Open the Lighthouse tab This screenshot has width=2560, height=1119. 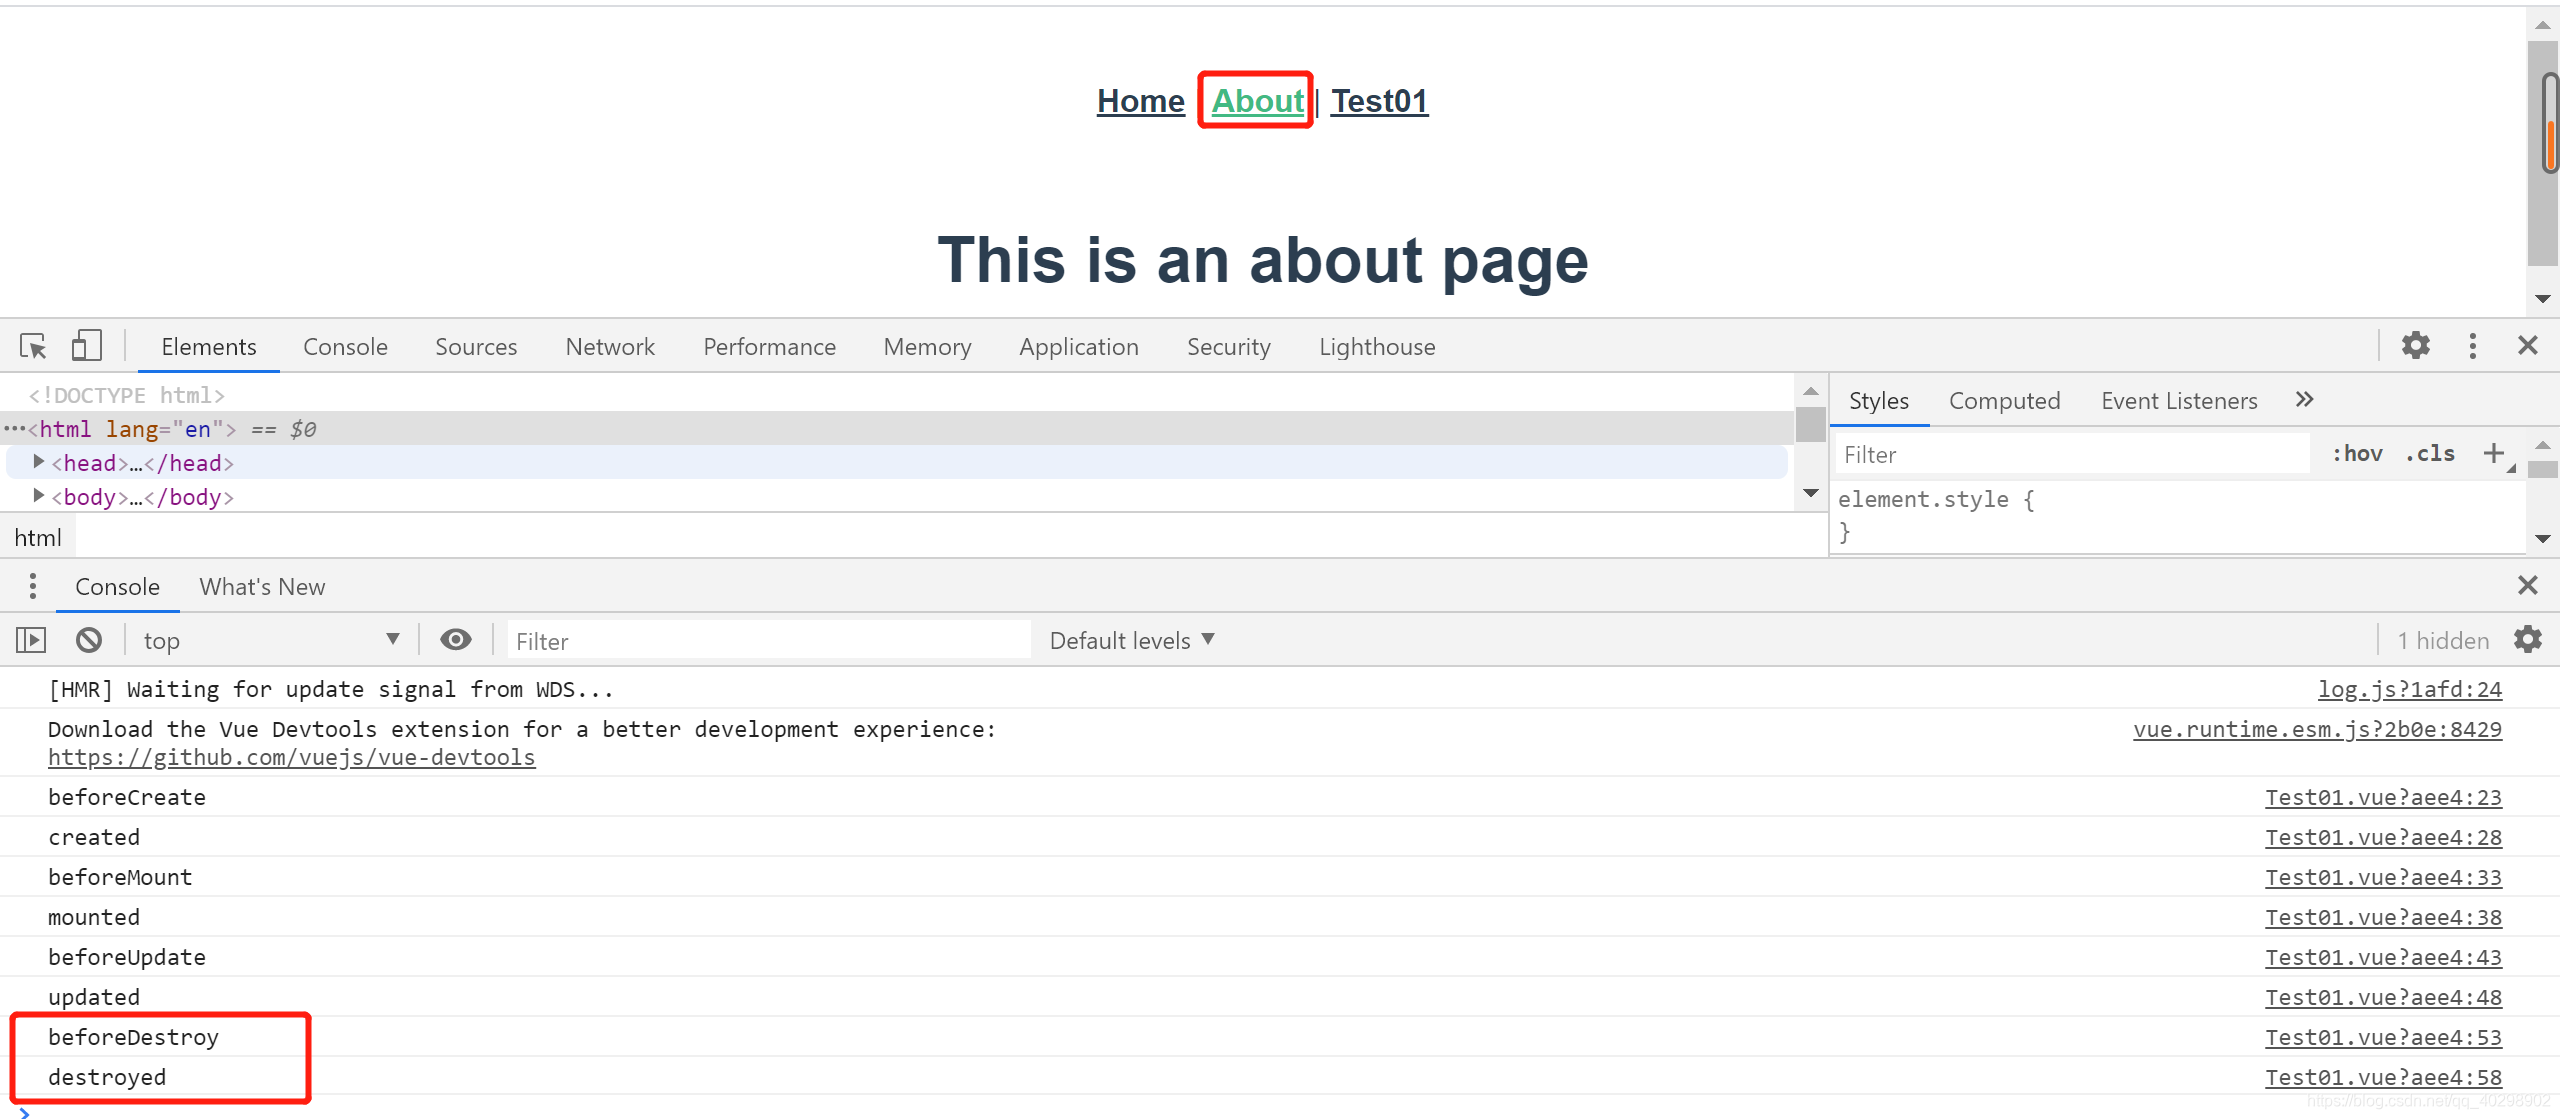click(1377, 346)
